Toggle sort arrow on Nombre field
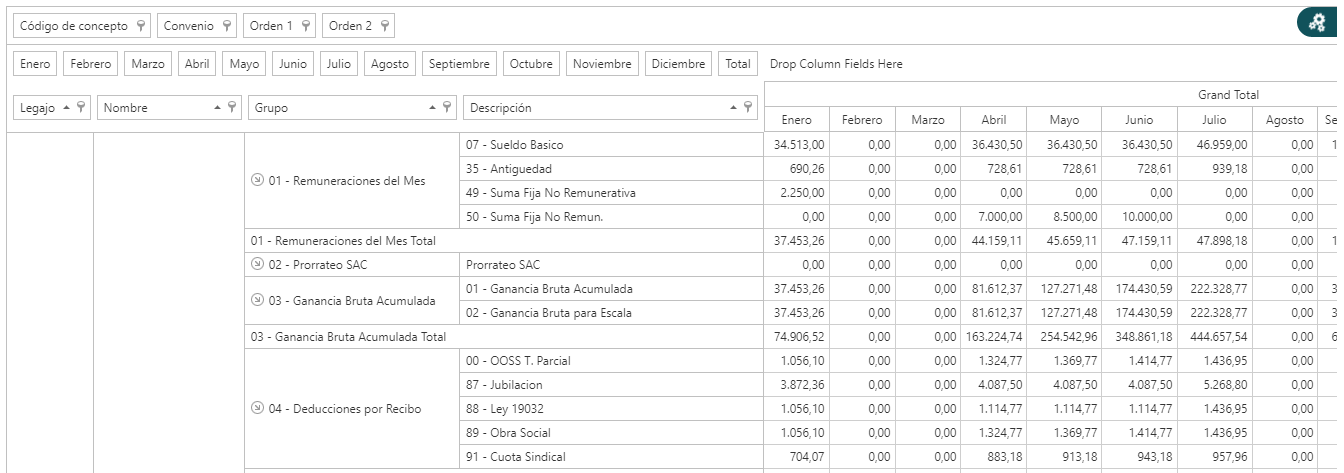 (x=218, y=107)
